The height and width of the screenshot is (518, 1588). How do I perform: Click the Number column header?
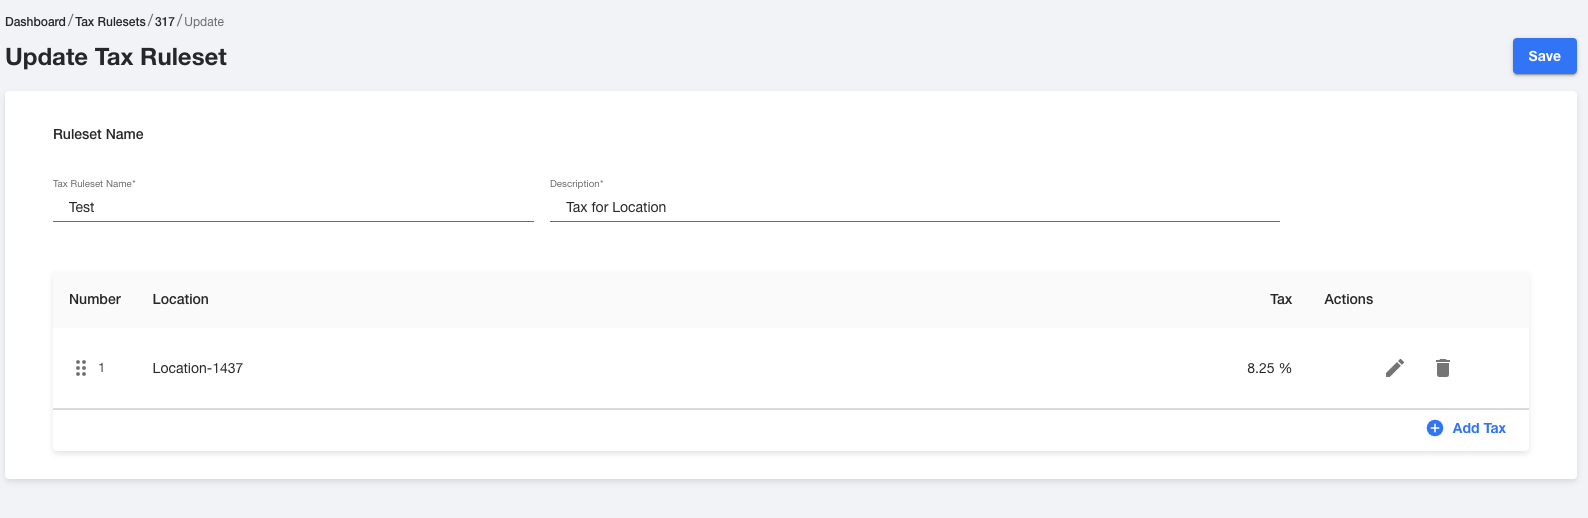(95, 299)
